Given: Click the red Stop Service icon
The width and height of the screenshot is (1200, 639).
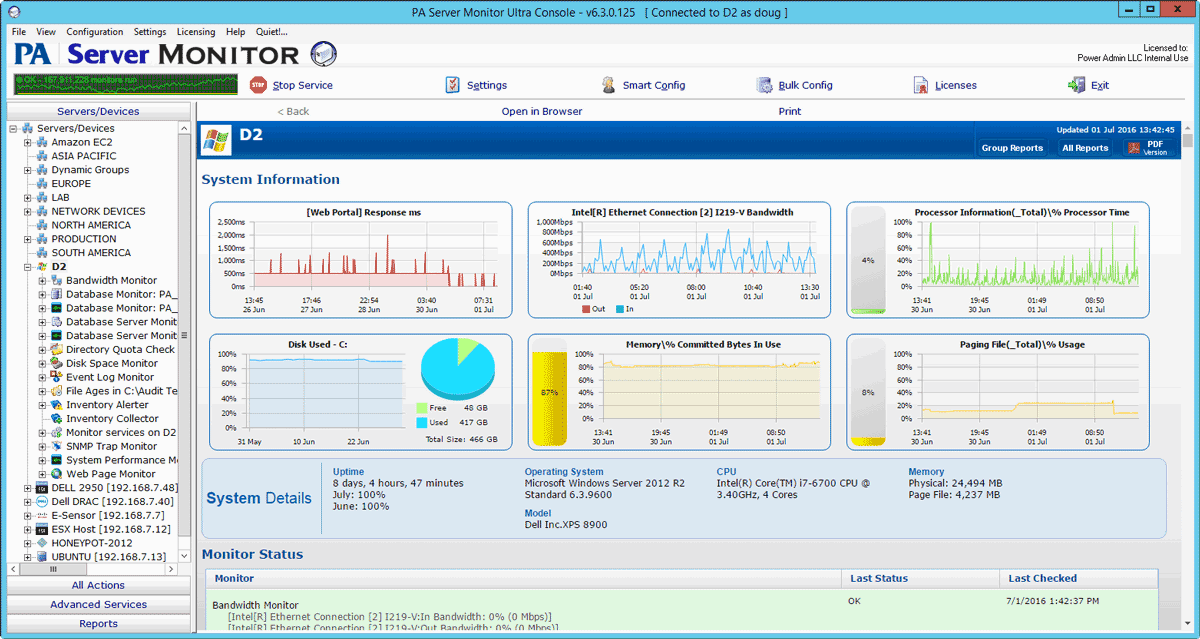Looking at the screenshot, I should tap(258, 85).
